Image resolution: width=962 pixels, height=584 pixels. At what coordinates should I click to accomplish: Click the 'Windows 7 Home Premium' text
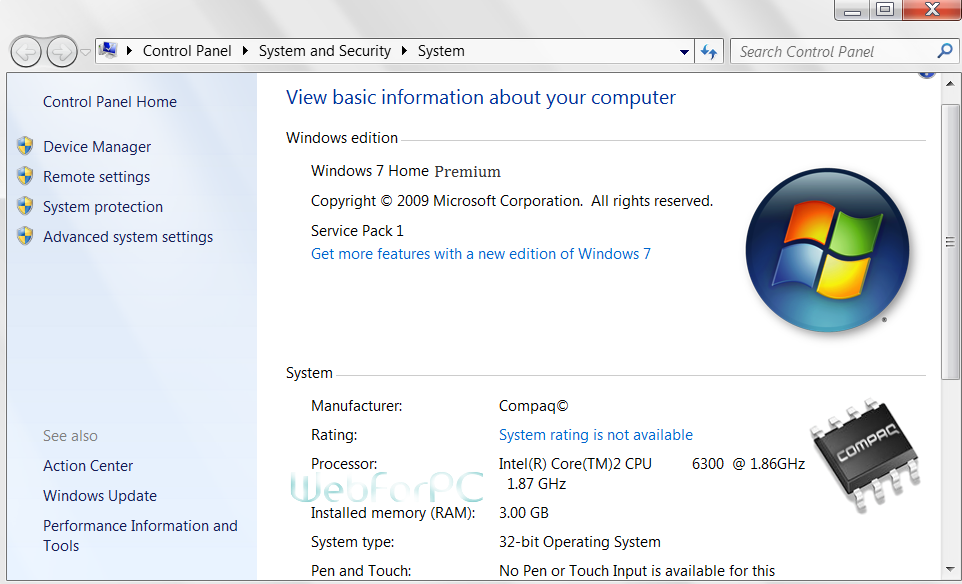406,171
